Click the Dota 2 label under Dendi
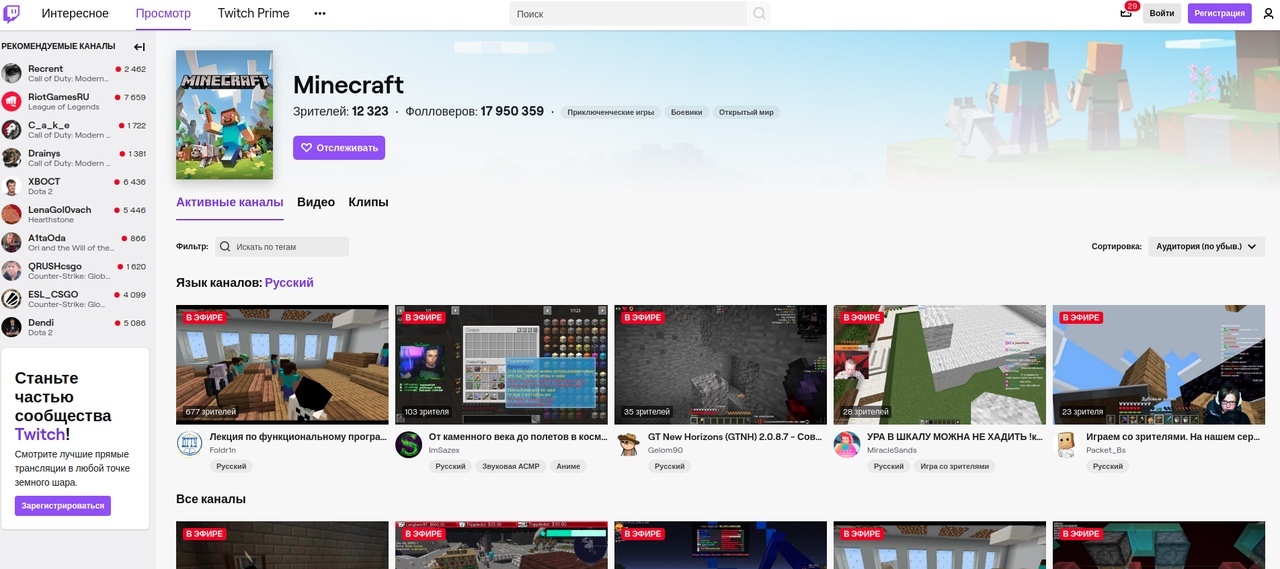The image size is (1280, 569). click(x=40, y=332)
